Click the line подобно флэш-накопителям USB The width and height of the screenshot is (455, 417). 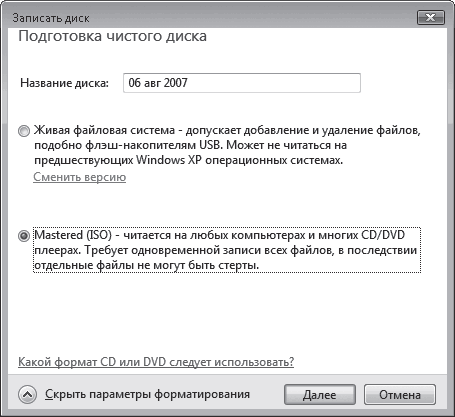[190, 145]
